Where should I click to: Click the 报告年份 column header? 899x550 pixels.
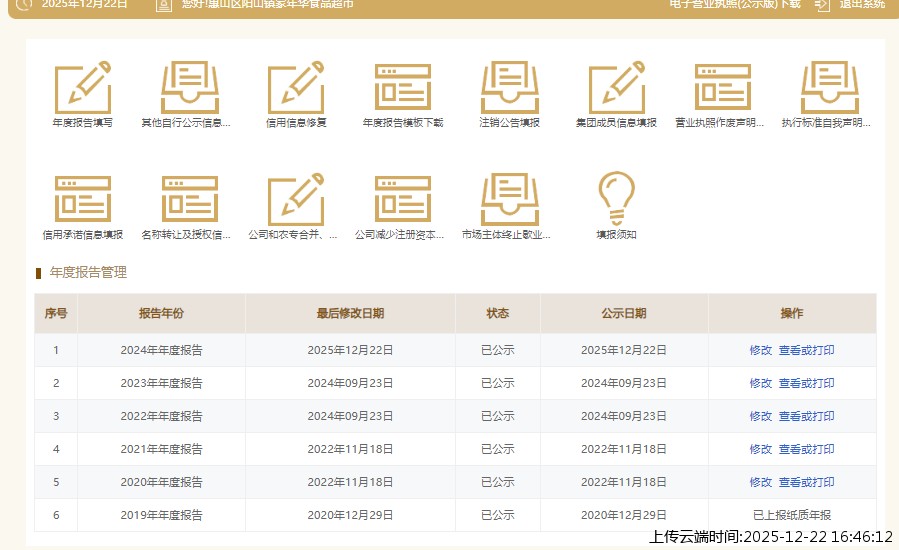[161, 313]
